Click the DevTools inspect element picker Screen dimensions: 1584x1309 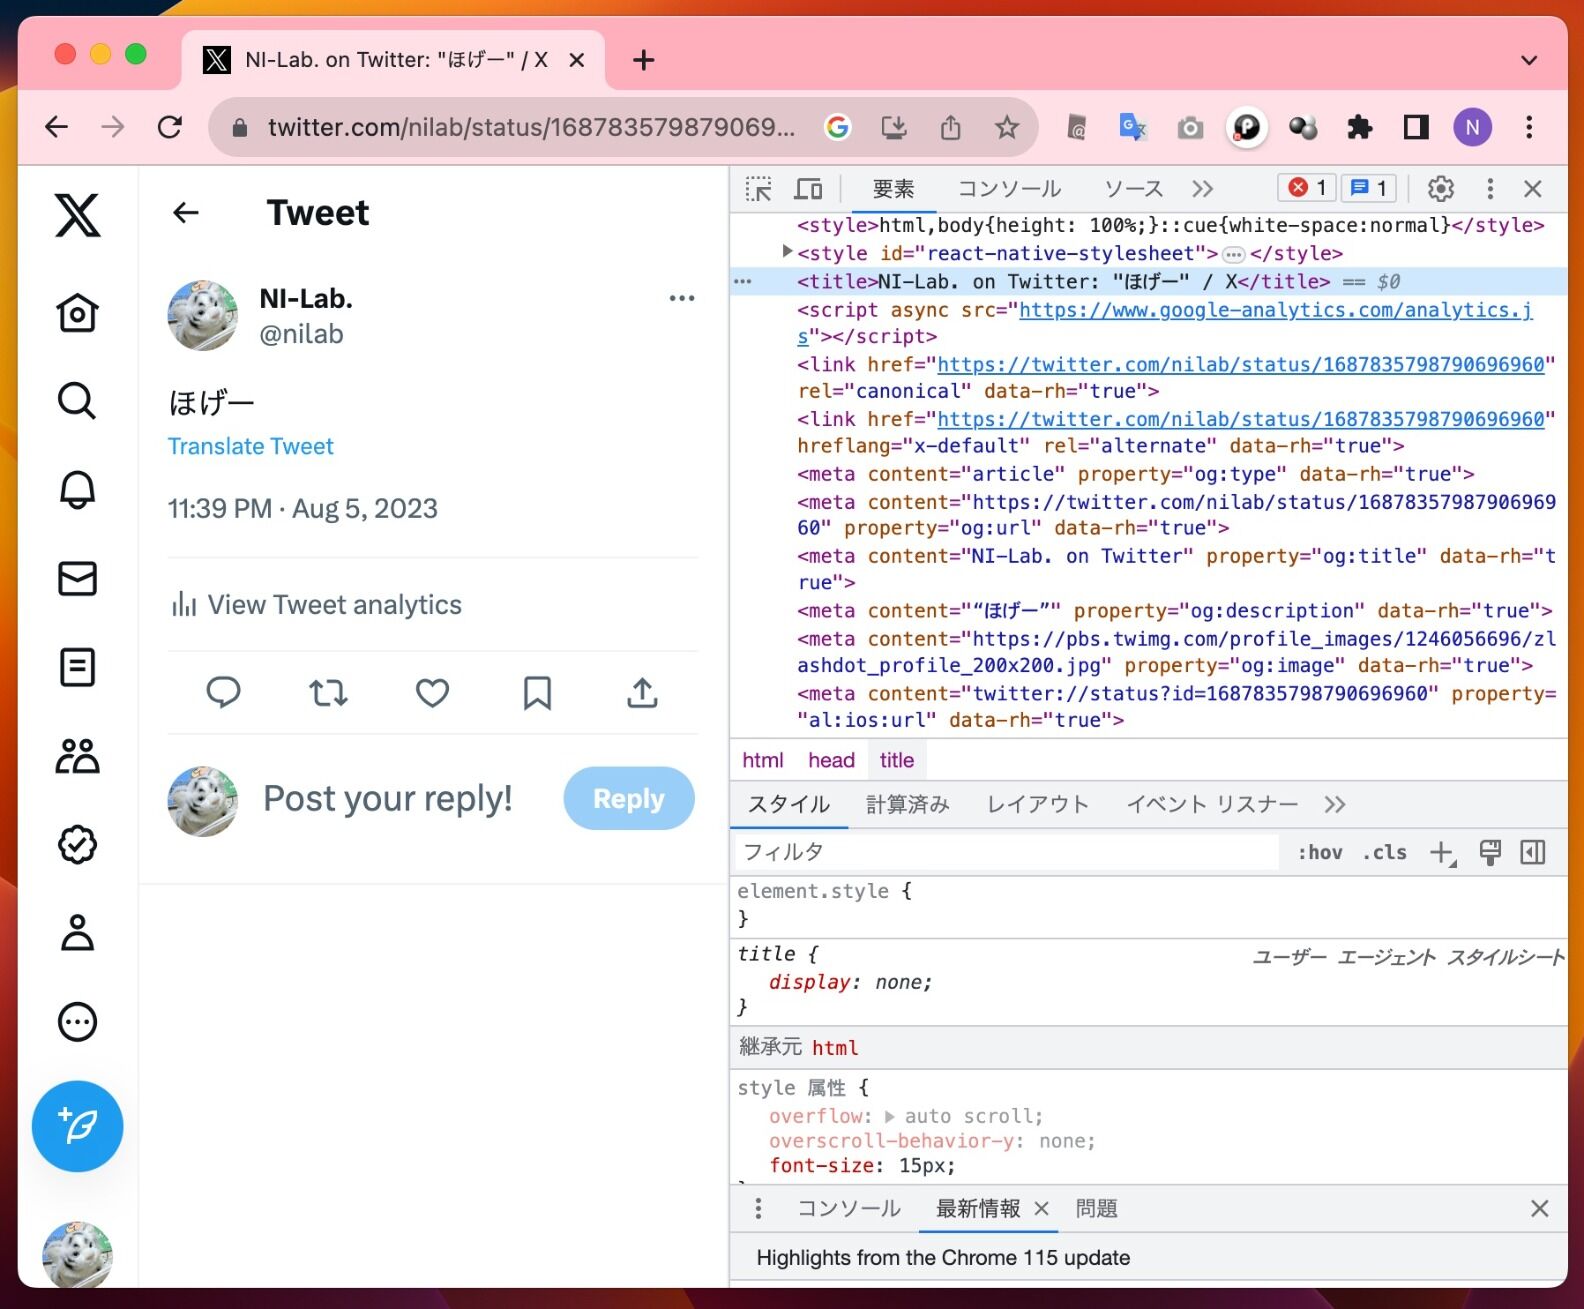[759, 189]
